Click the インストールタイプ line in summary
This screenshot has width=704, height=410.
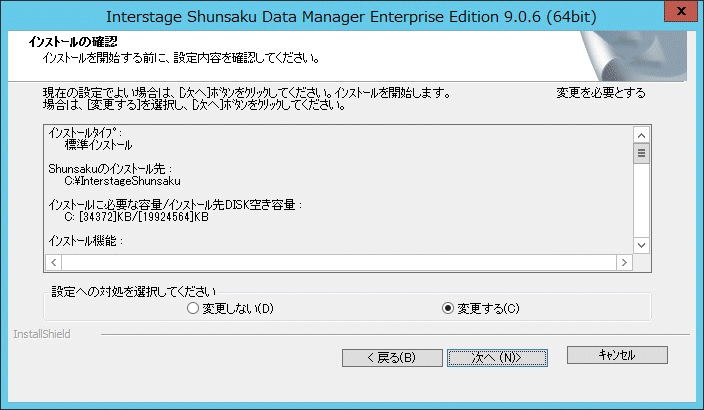point(85,133)
